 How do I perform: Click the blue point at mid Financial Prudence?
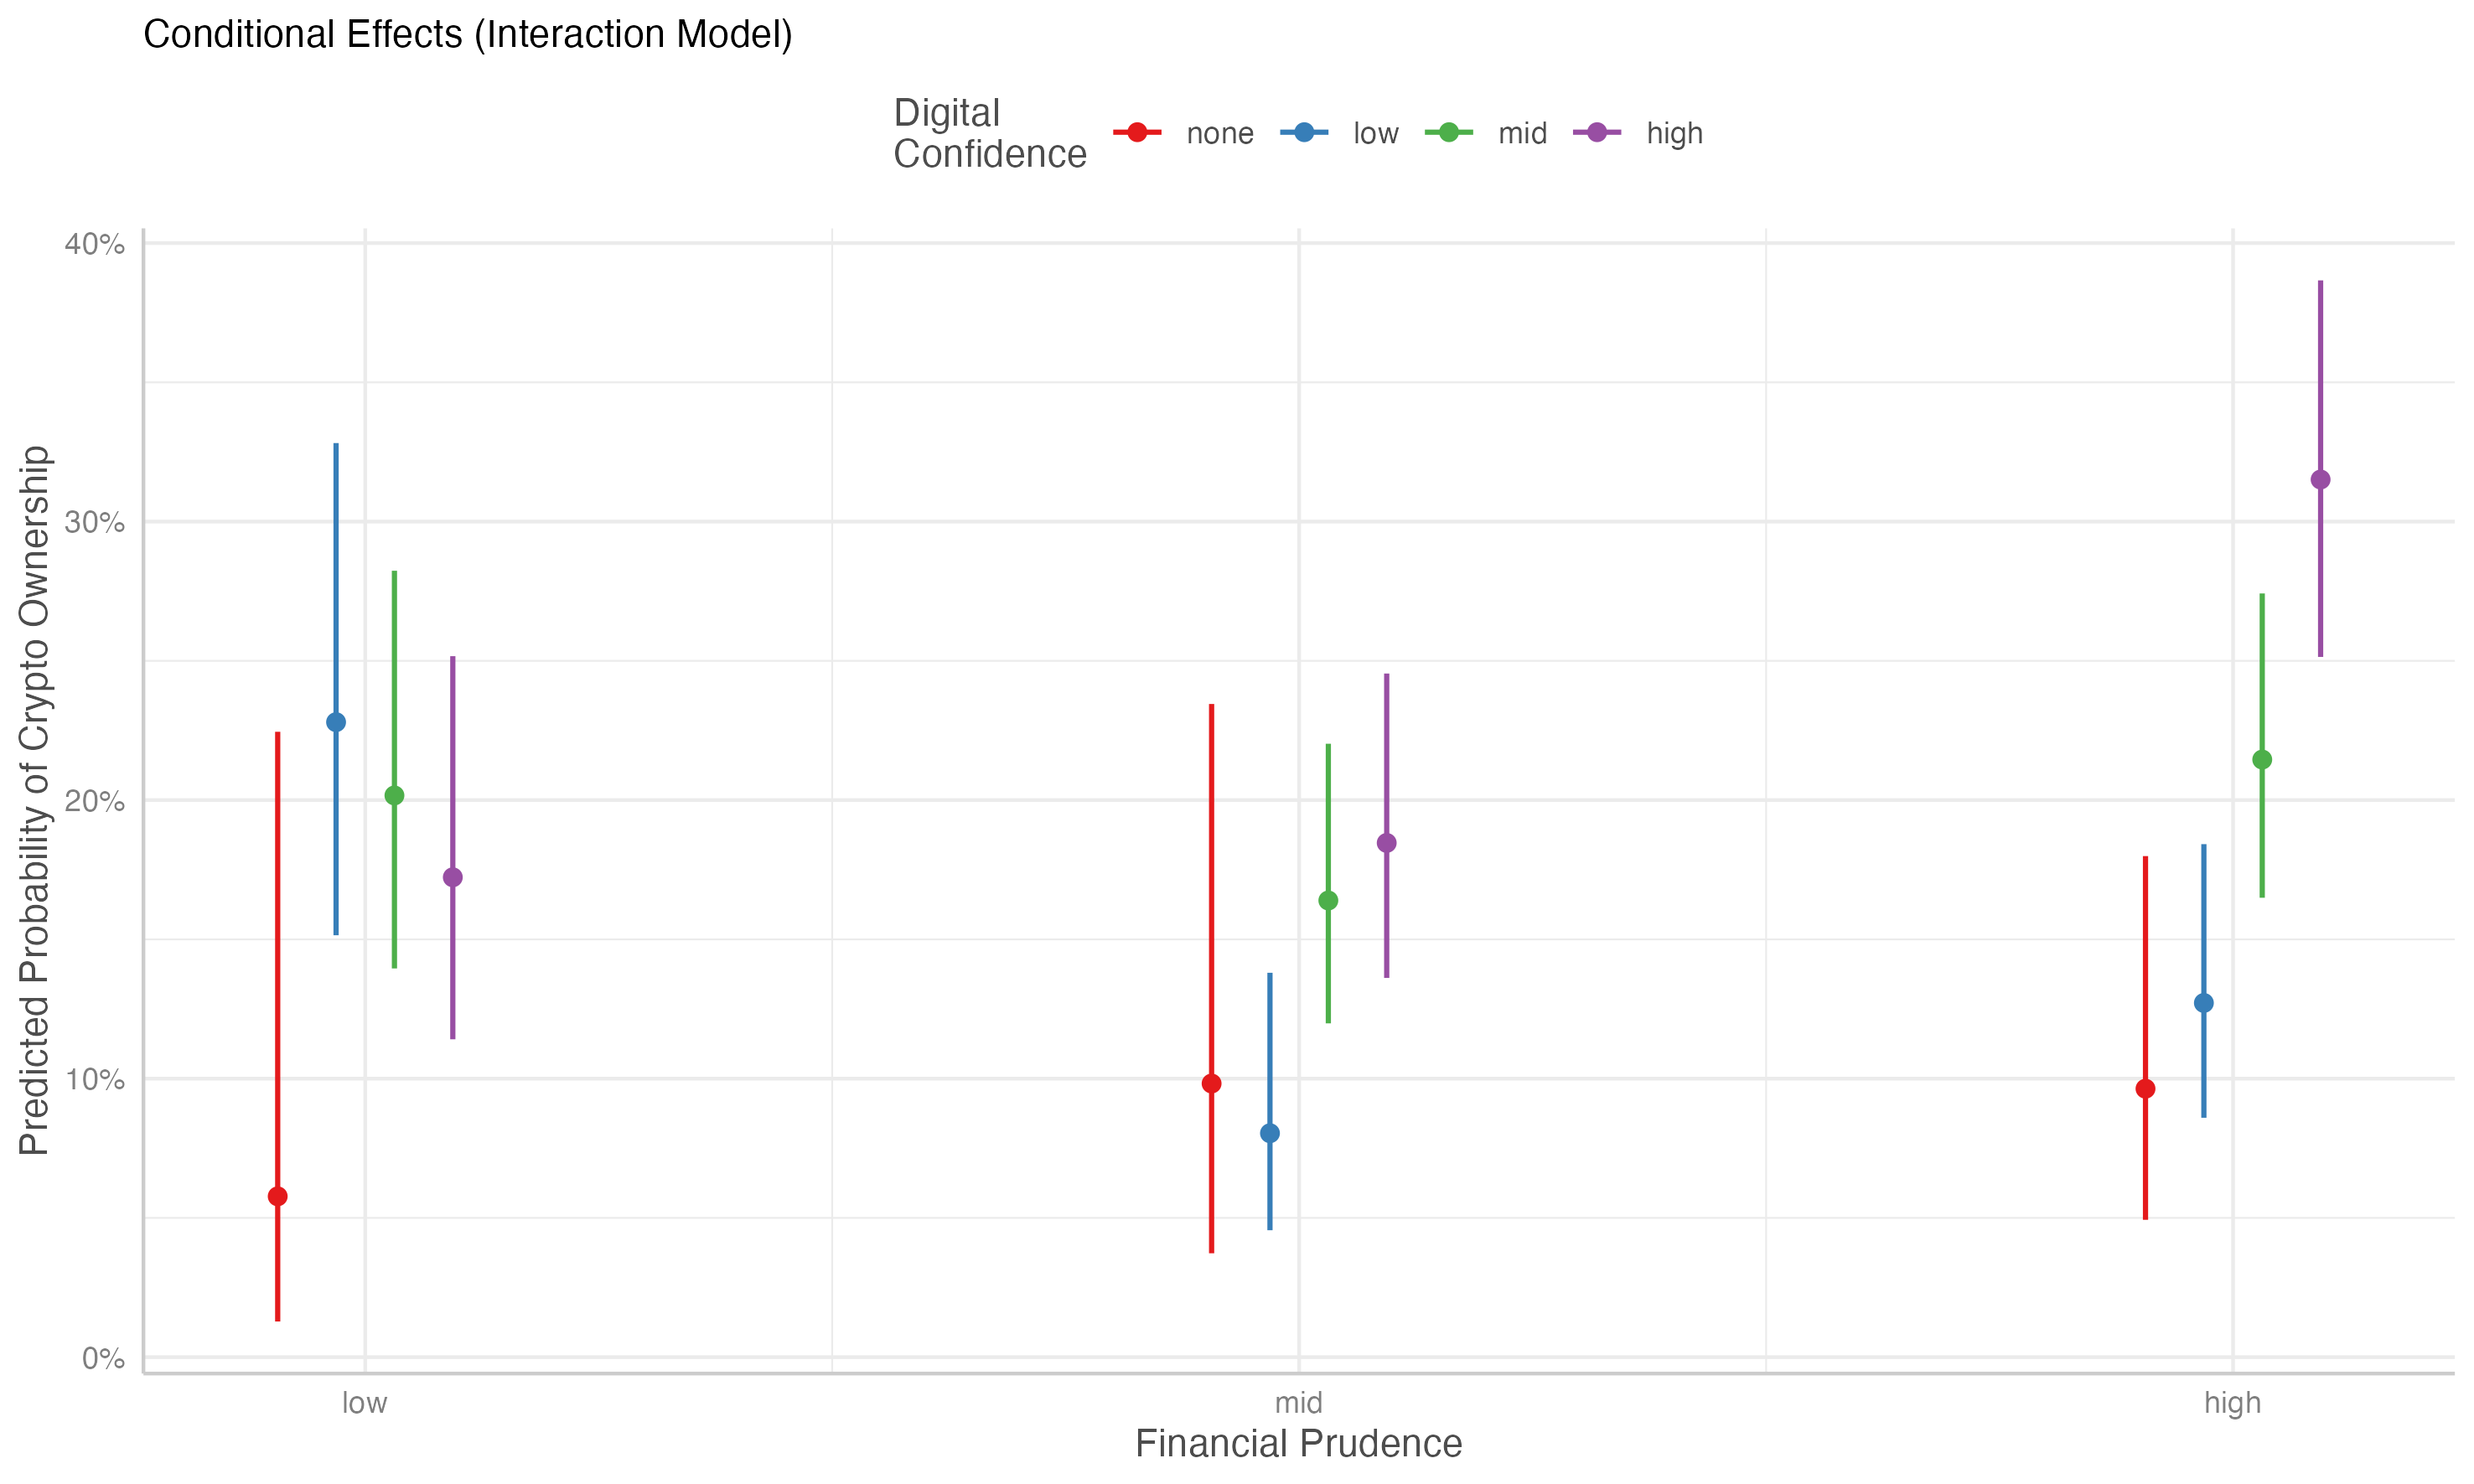(1270, 1133)
